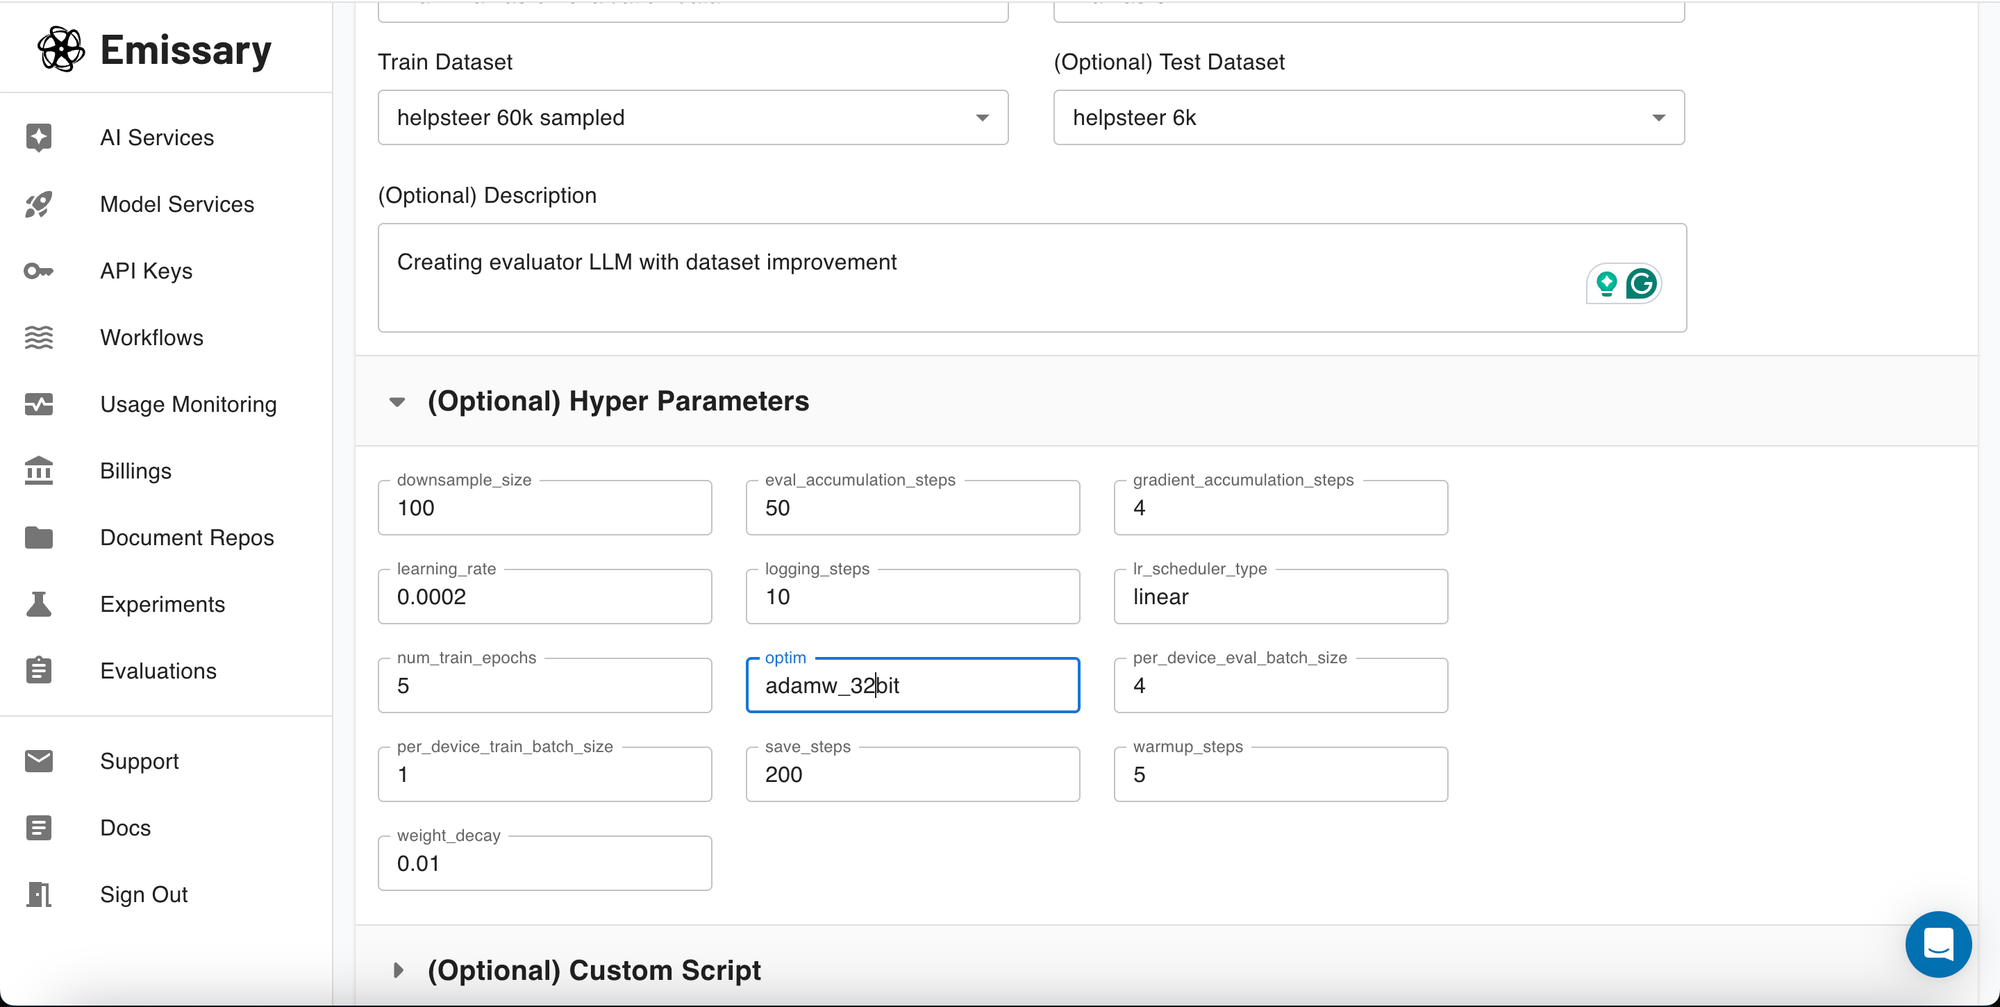Open AI Services menu item
The image size is (2000, 1007).
(157, 137)
